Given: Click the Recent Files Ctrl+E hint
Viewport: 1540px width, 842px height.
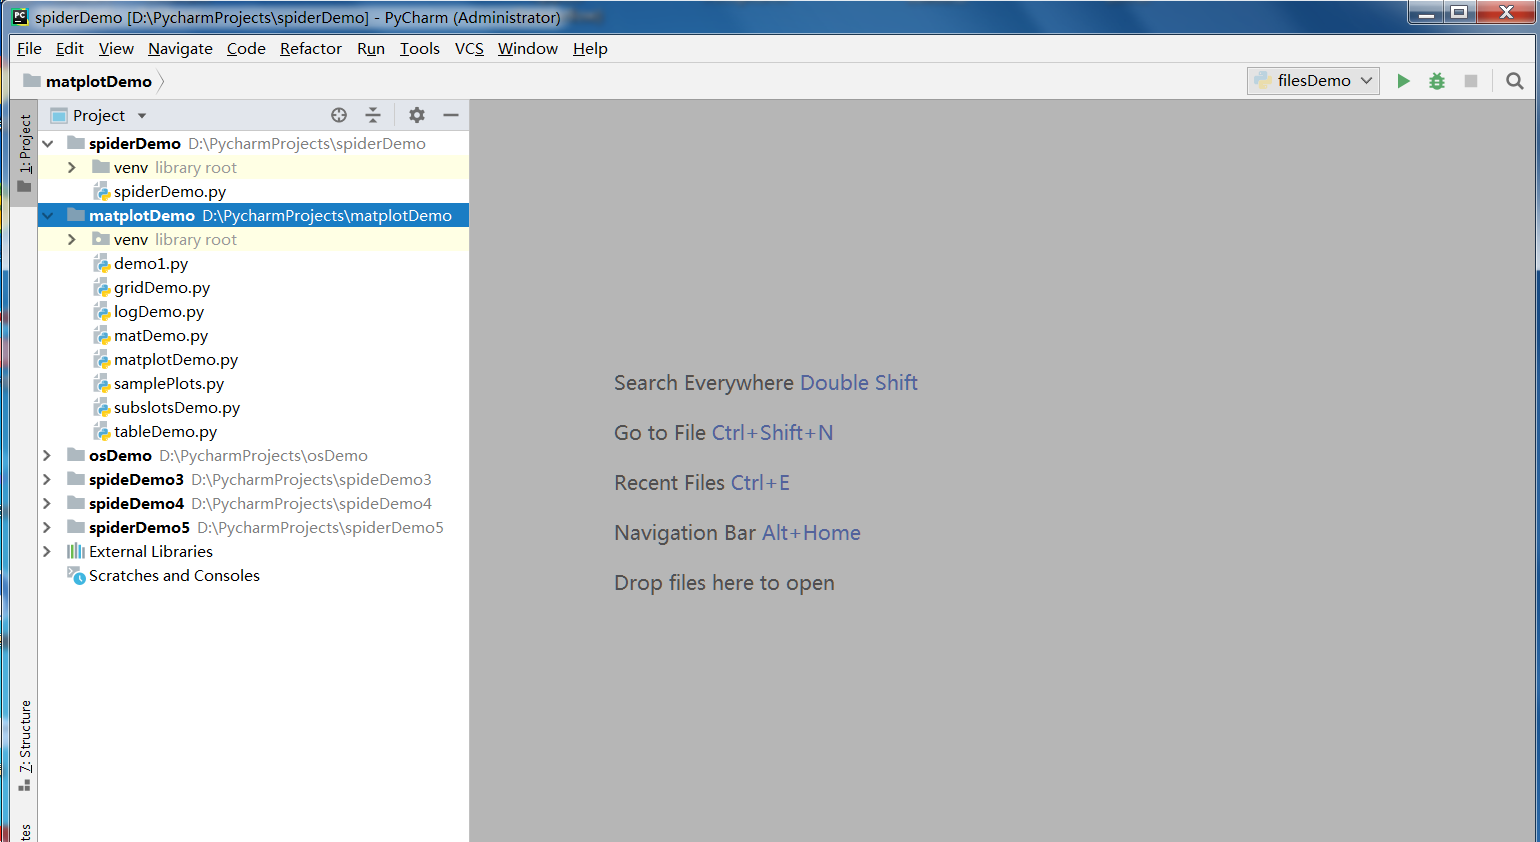Looking at the screenshot, I should (702, 483).
